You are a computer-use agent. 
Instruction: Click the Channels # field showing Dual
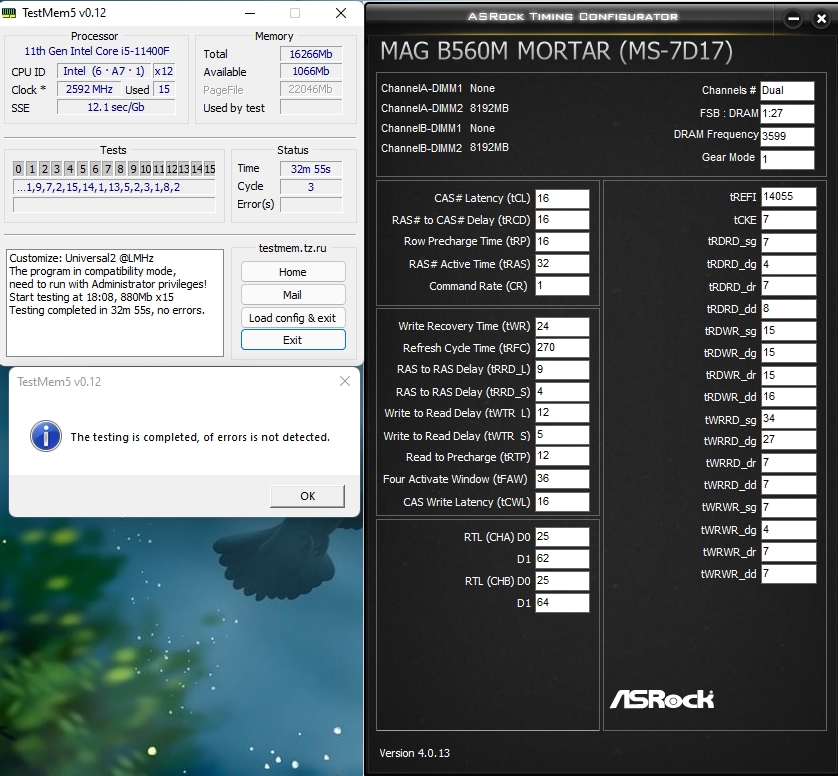[x=787, y=90]
